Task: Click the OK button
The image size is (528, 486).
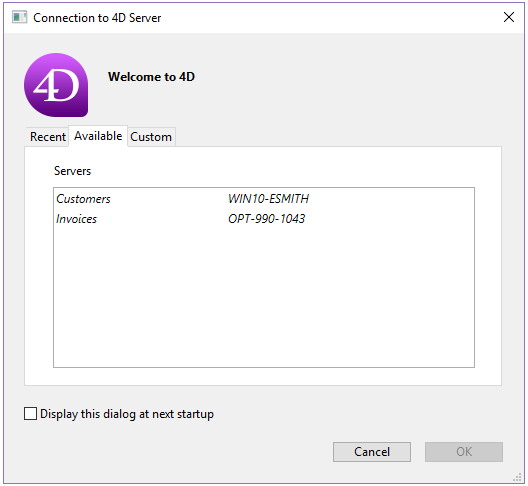Action: 464,452
